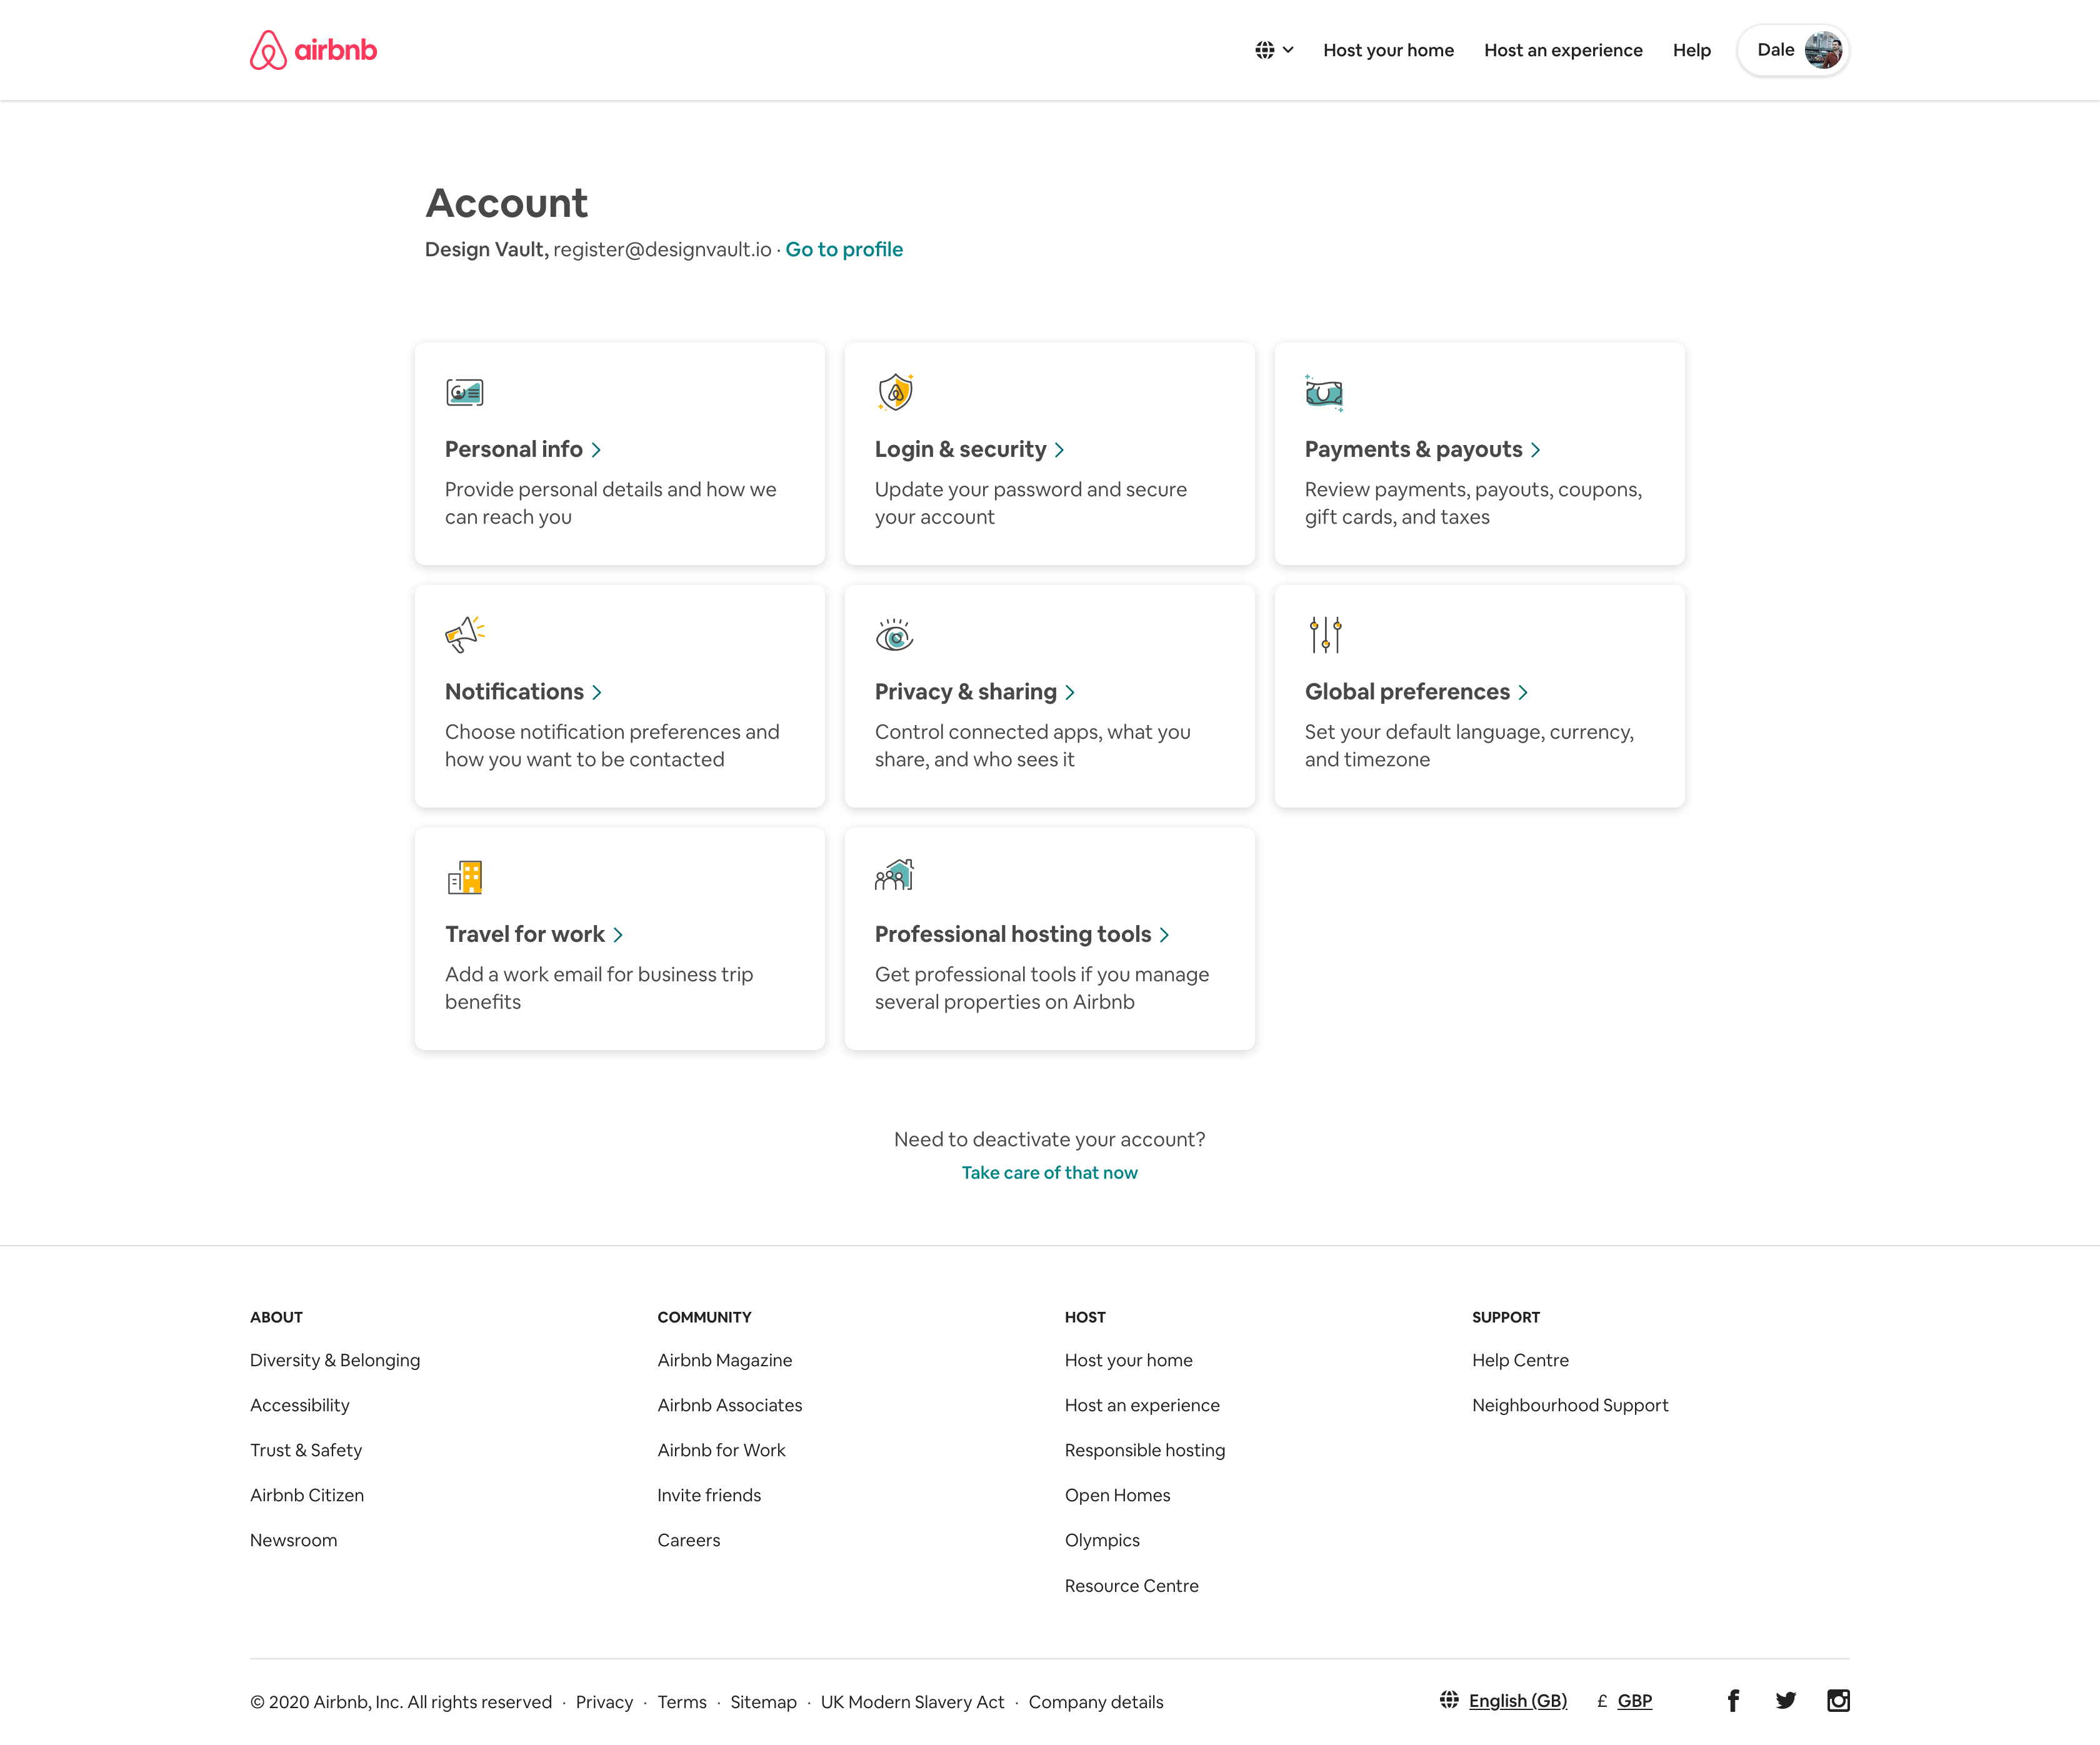This screenshot has width=2100, height=1745.
Task: Click the Global preferences sliders icon
Action: tap(1325, 635)
